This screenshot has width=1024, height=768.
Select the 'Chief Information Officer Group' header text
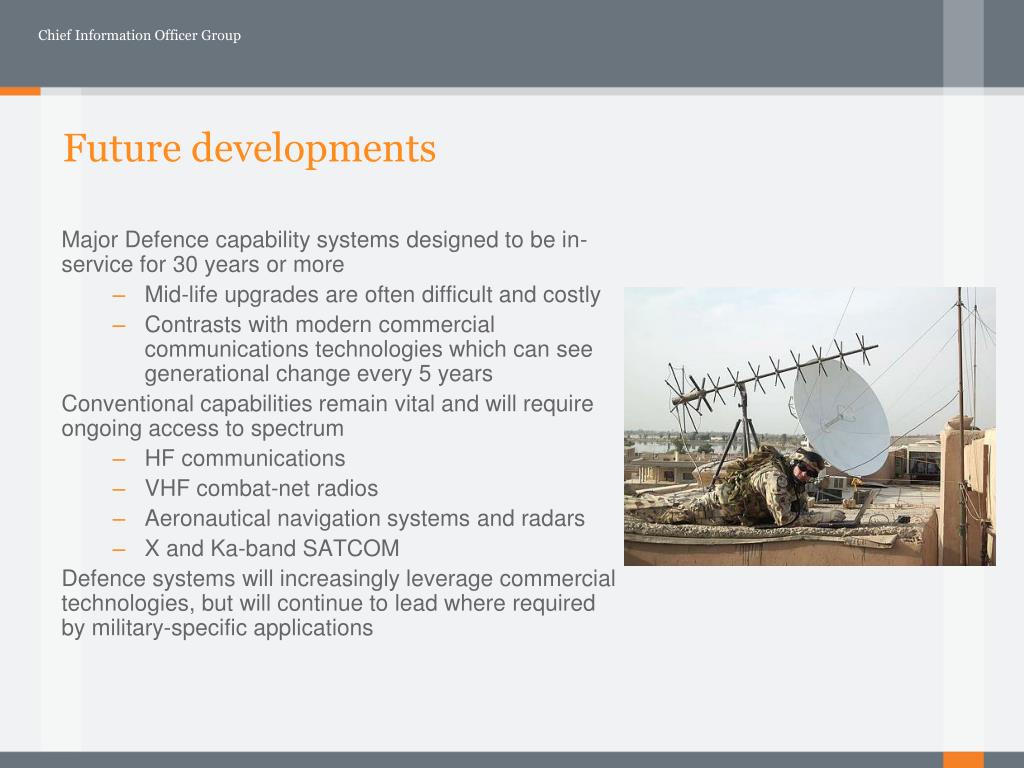[x=139, y=35]
